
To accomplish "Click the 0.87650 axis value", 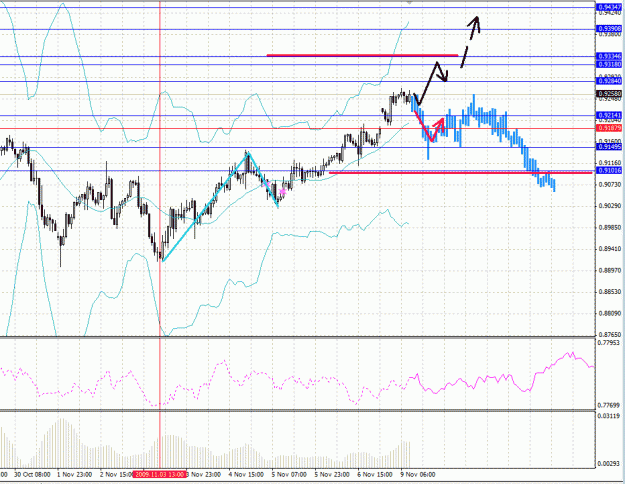I will [x=610, y=334].
